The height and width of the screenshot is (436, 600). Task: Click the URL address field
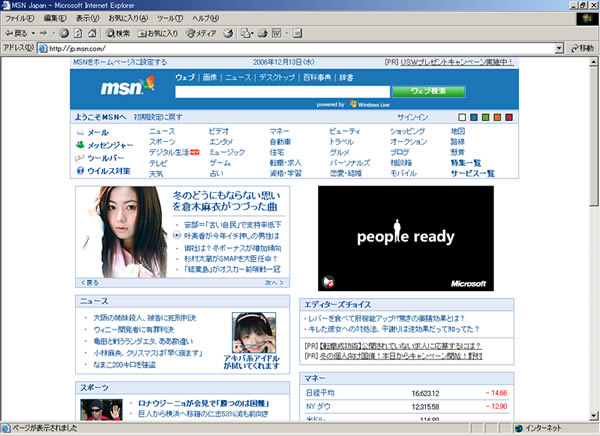301,48
